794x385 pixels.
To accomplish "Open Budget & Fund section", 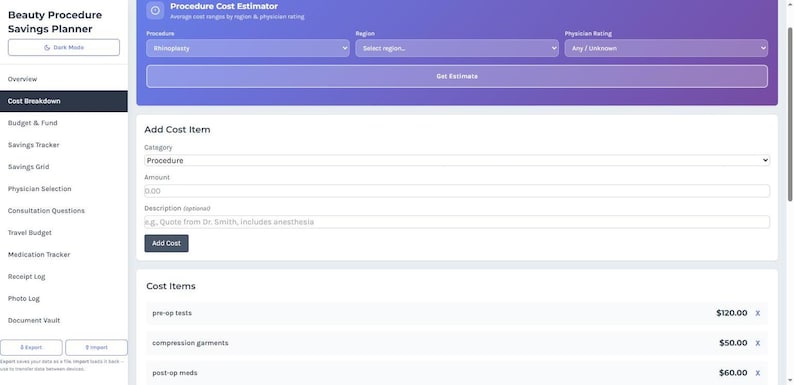I will click(64, 123).
